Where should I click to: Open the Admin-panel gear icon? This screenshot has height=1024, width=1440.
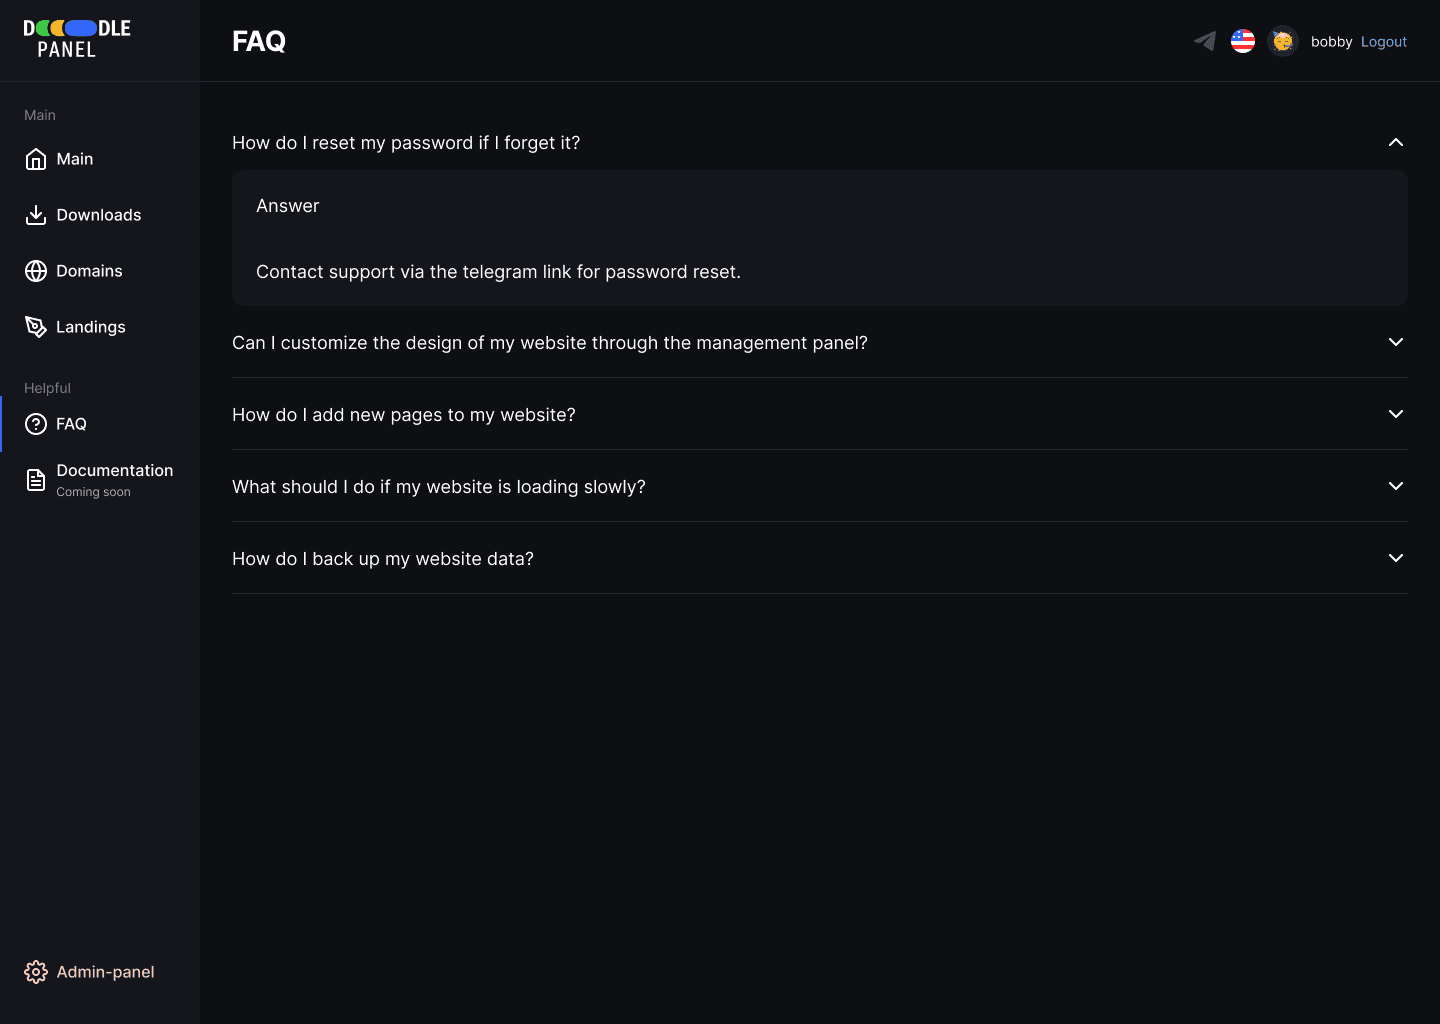click(x=36, y=972)
